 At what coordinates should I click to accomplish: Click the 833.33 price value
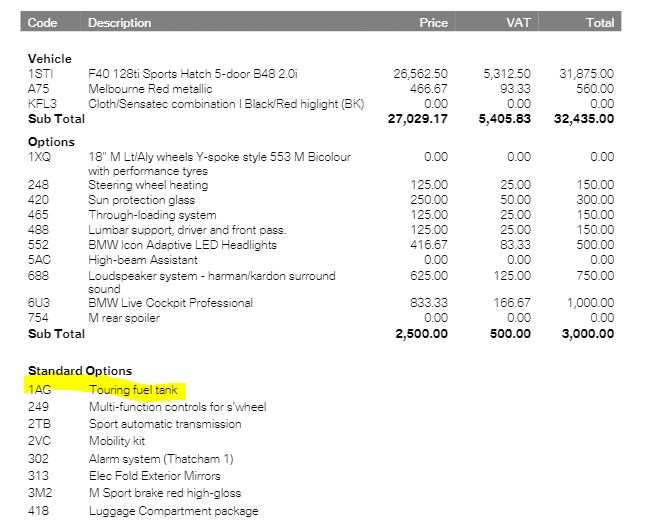pyautogui.click(x=428, y=303)
